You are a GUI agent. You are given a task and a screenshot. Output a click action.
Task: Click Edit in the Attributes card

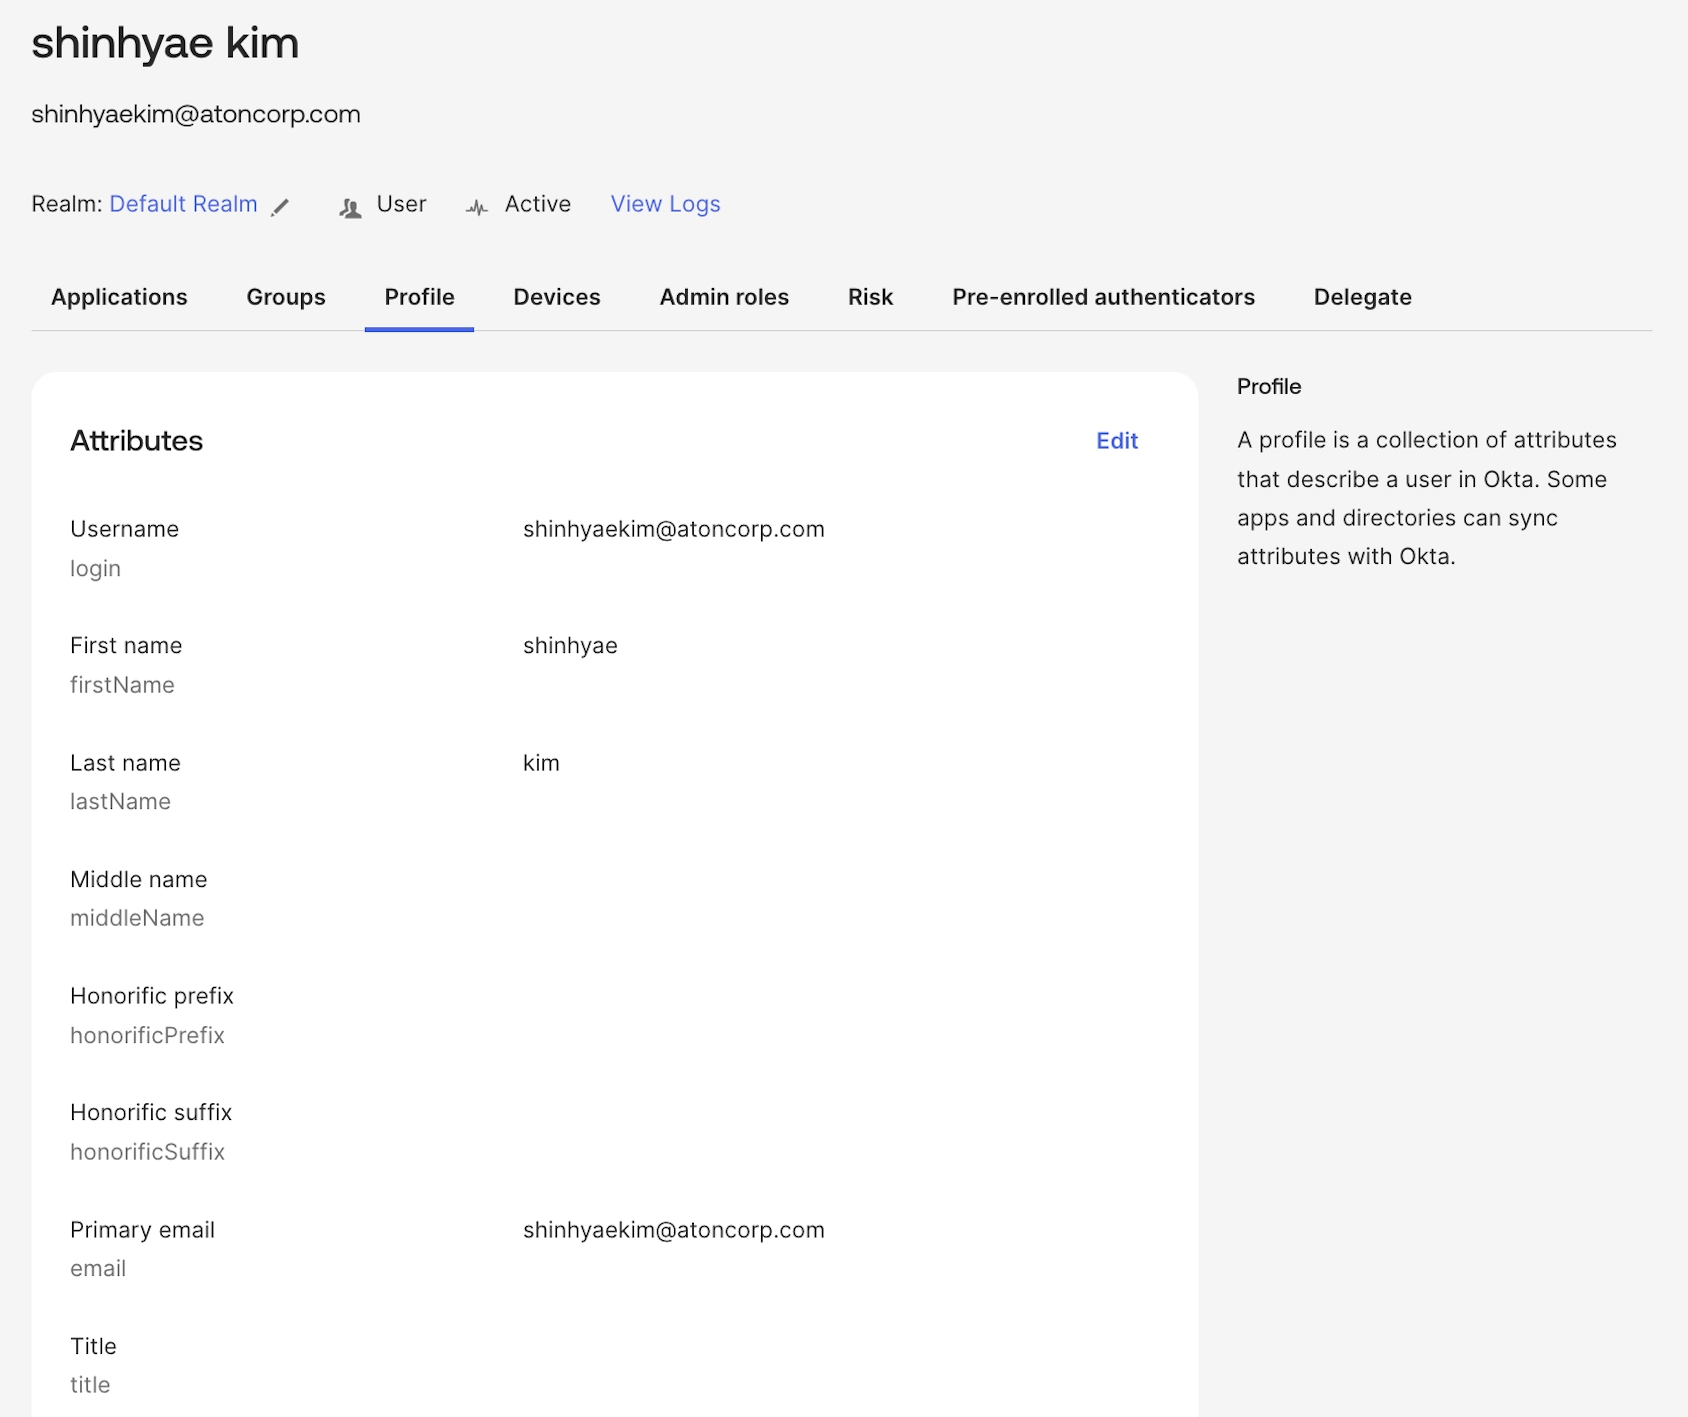click(1116, 441)
